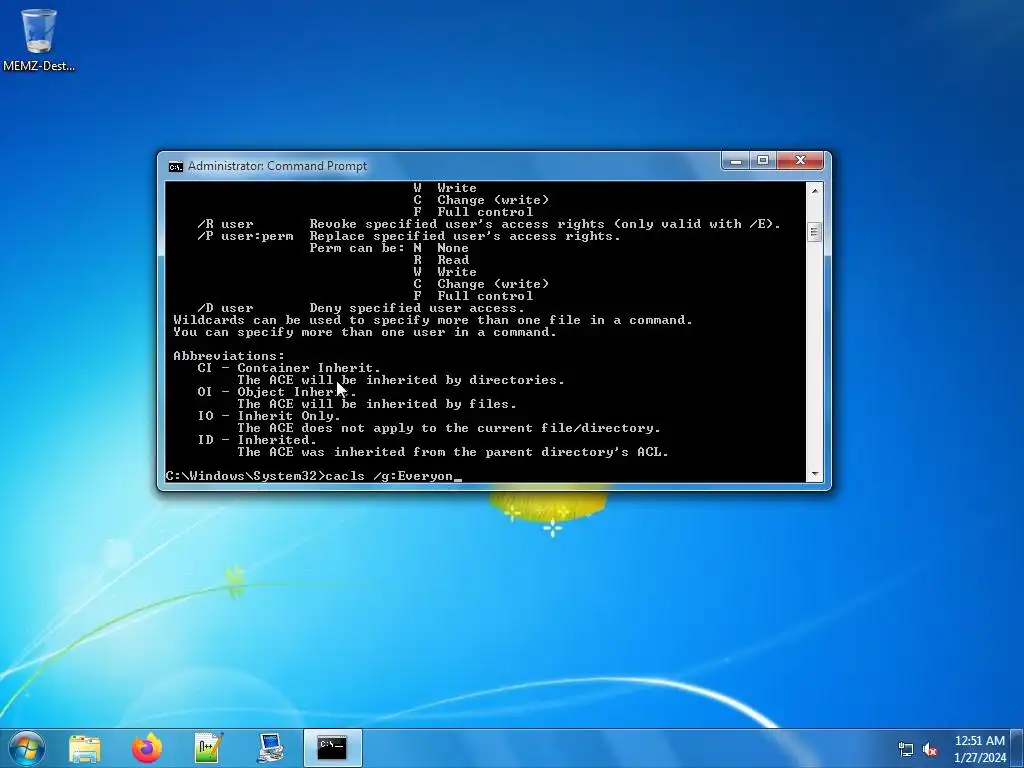Click the '/D user' option text
The width and height of the screenshot is (1024, 768).
(225, 308)
